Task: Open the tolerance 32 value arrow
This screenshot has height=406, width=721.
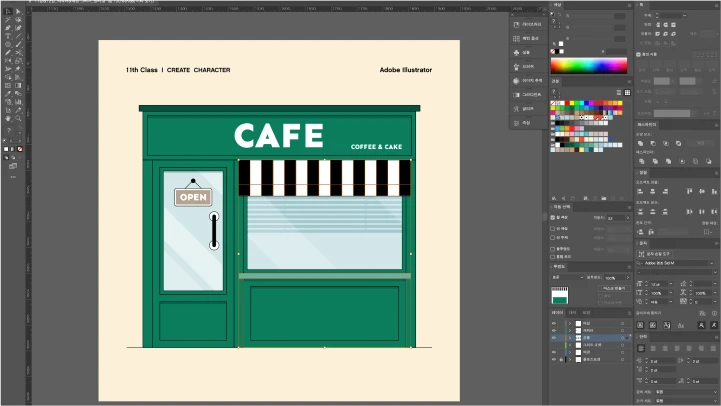Action: point(628,217)
